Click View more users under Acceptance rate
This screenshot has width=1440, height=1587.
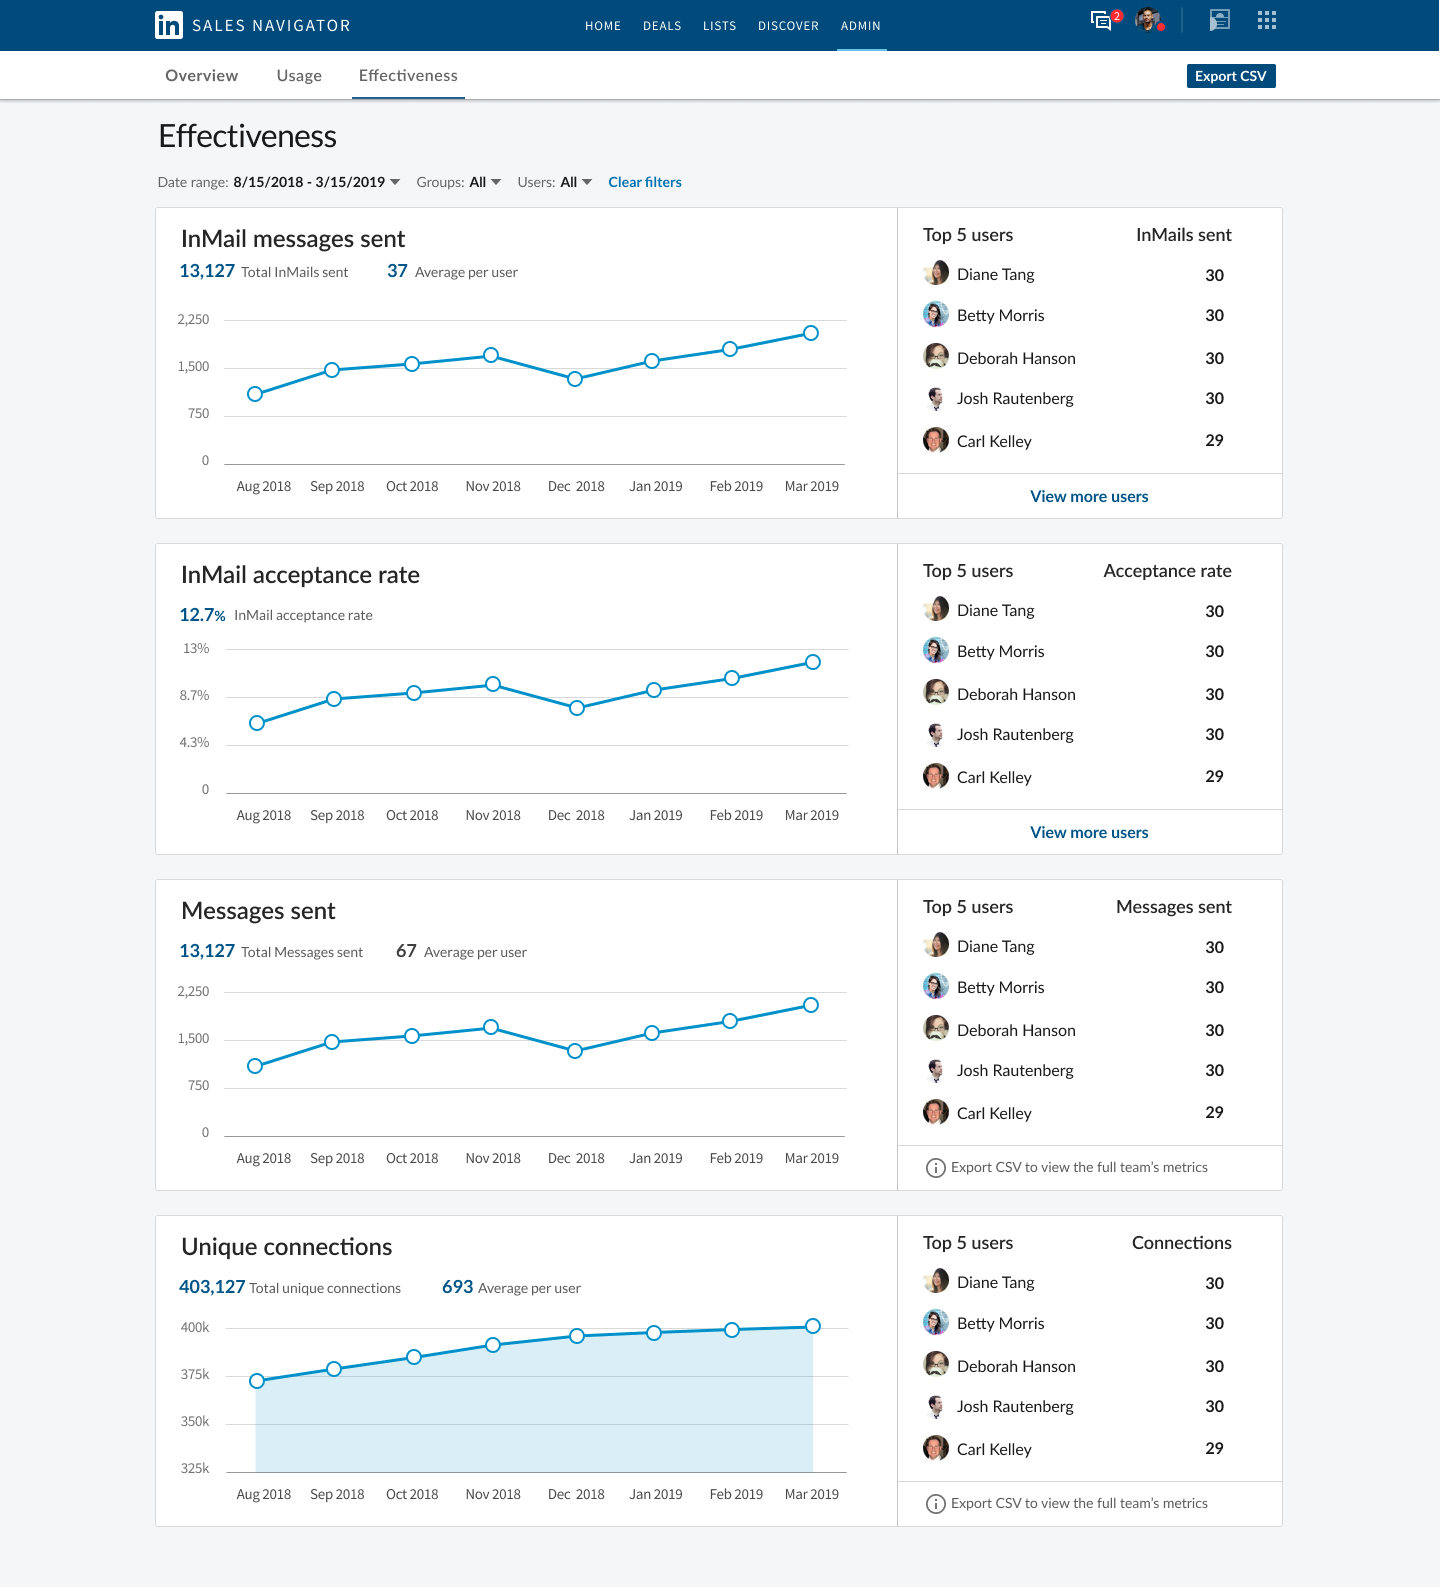(1089, 832)
